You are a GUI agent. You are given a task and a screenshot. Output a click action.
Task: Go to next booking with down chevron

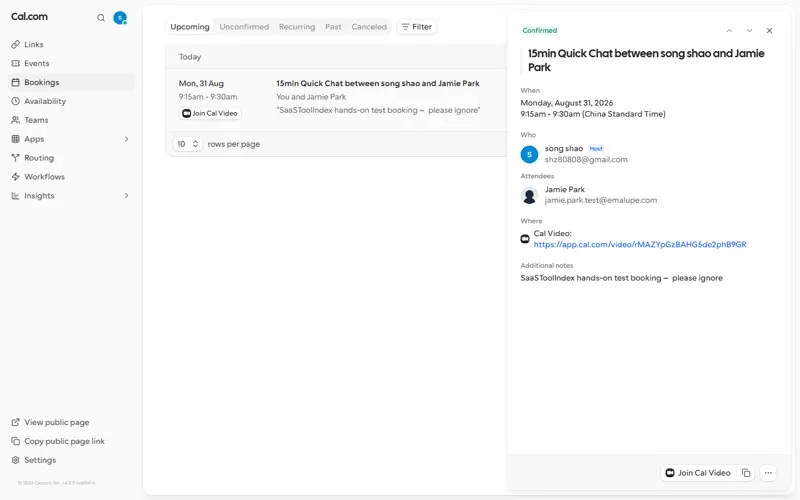tap(749, 31)
